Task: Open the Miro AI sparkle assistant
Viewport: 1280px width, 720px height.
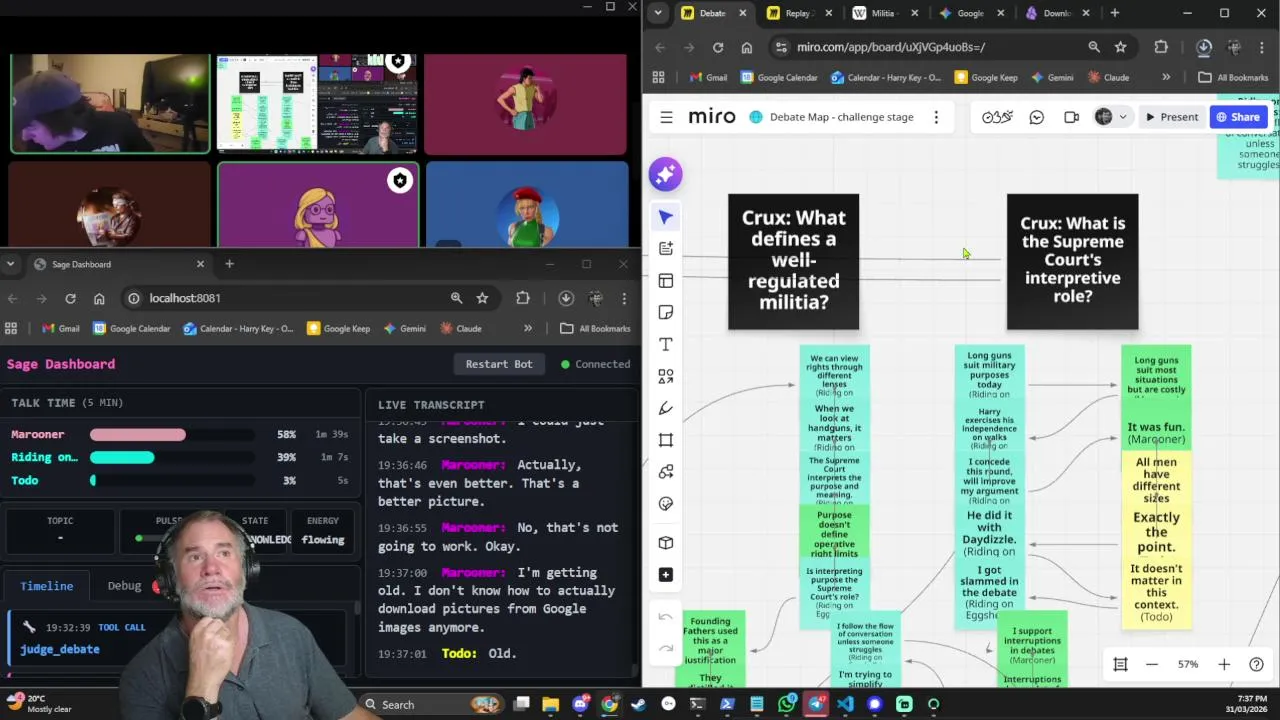Action: point(665,174)
